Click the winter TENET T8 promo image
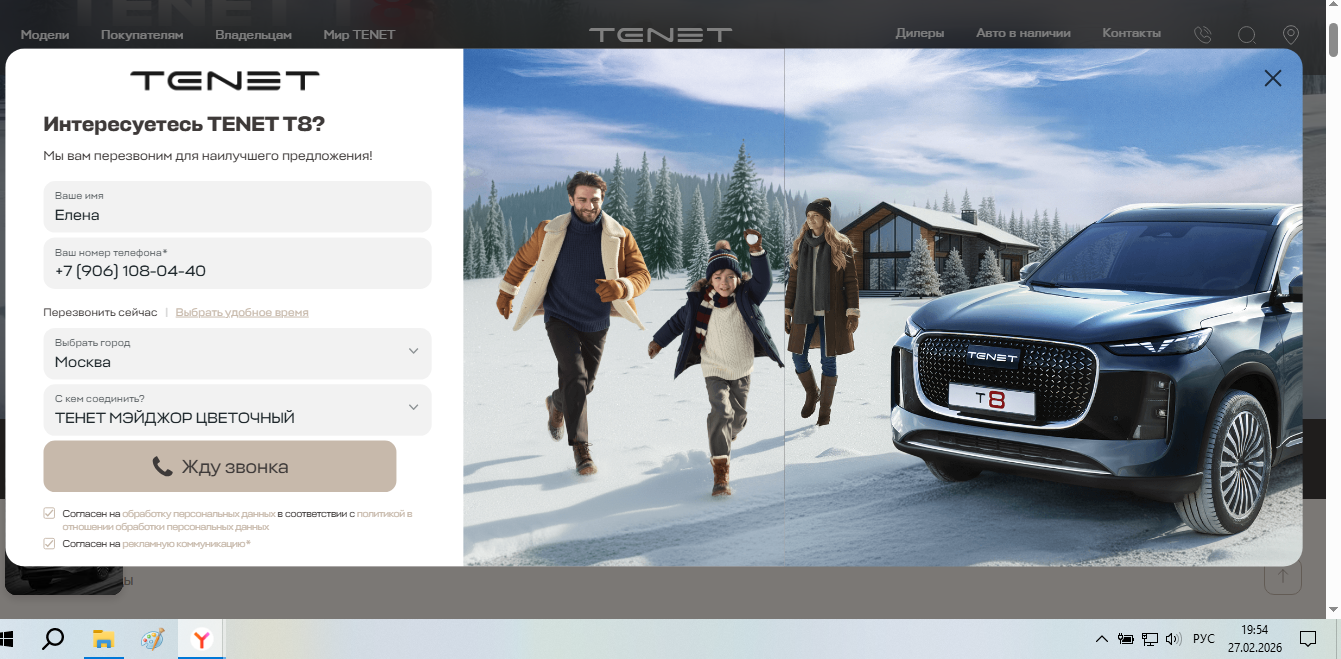 click(882, 307)
